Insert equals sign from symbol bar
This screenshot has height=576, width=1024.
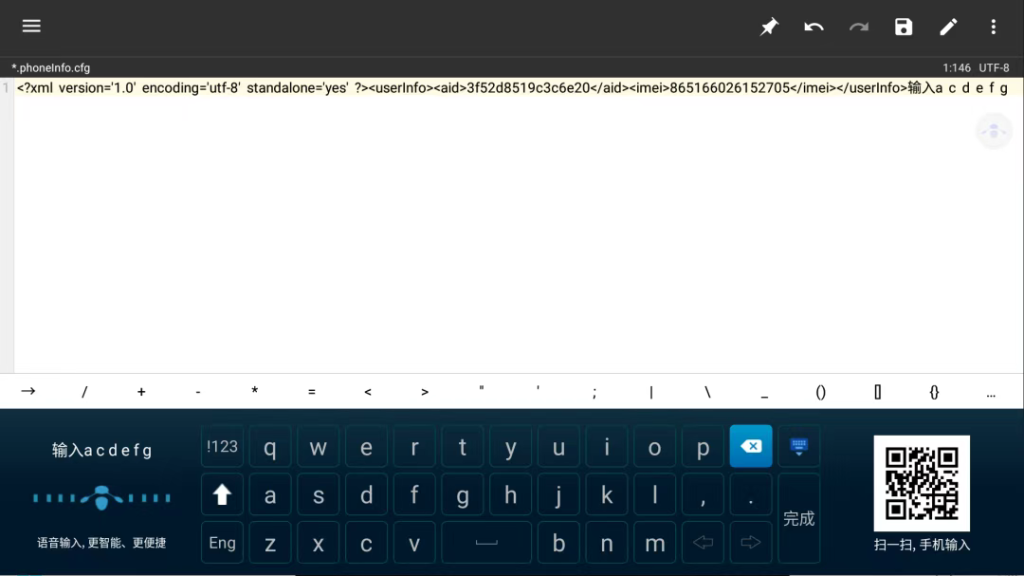click(312, 391)
